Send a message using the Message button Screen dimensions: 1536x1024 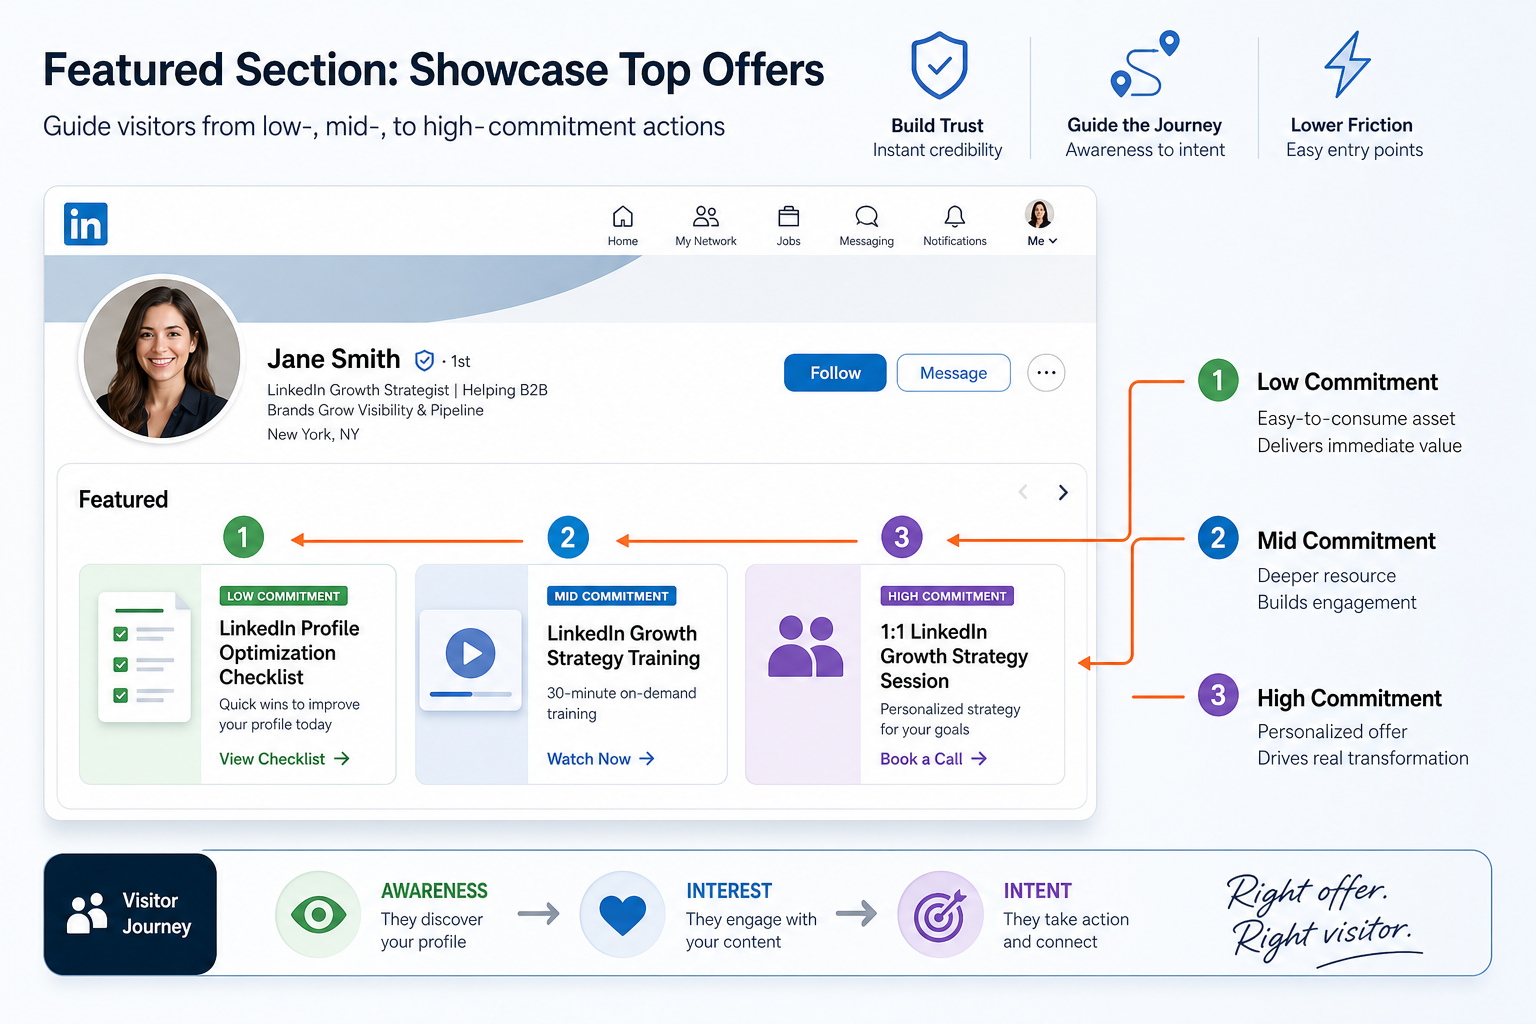pos(953,373)
